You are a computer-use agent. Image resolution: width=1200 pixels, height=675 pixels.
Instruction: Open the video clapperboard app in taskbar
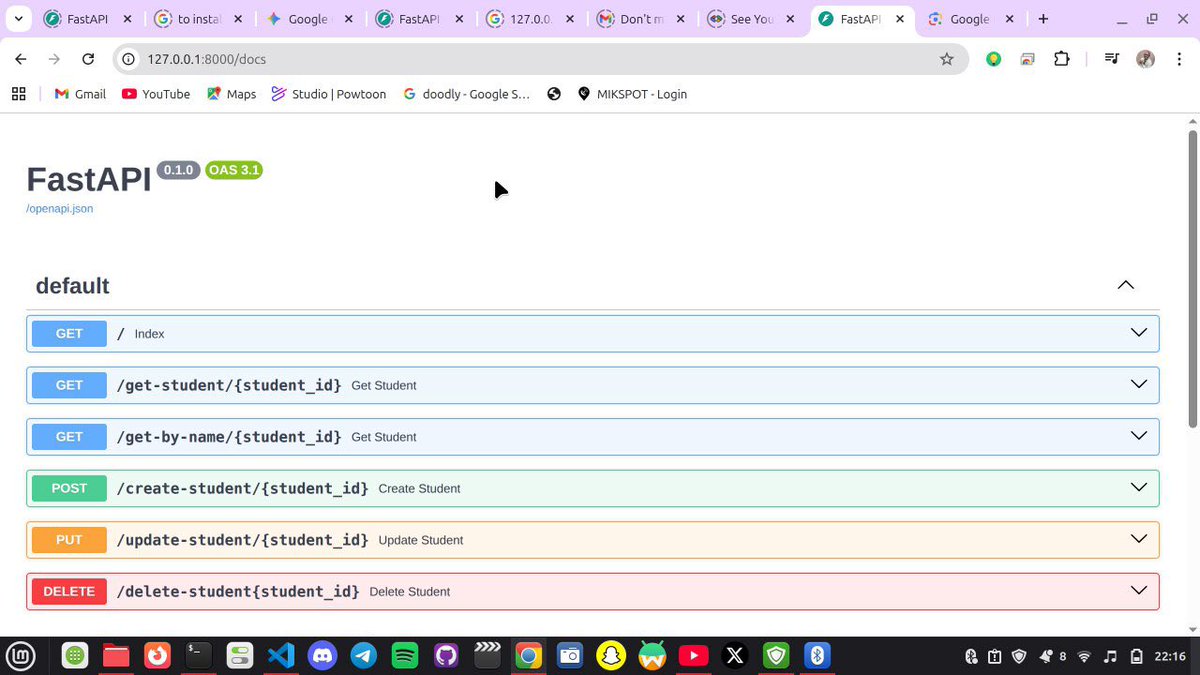tap(487, 656)
